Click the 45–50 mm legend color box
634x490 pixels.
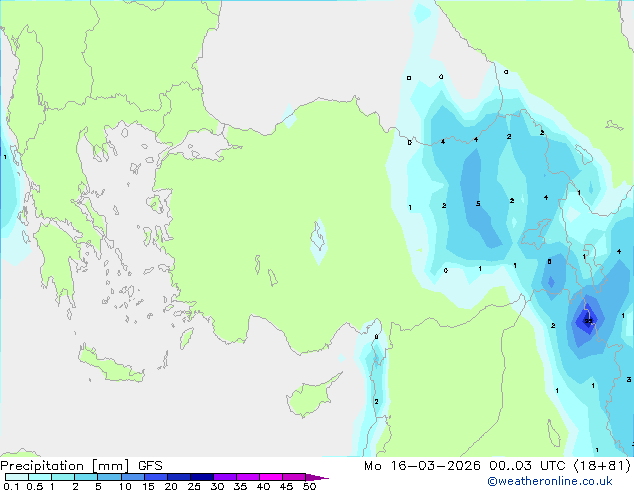[294, 477]
